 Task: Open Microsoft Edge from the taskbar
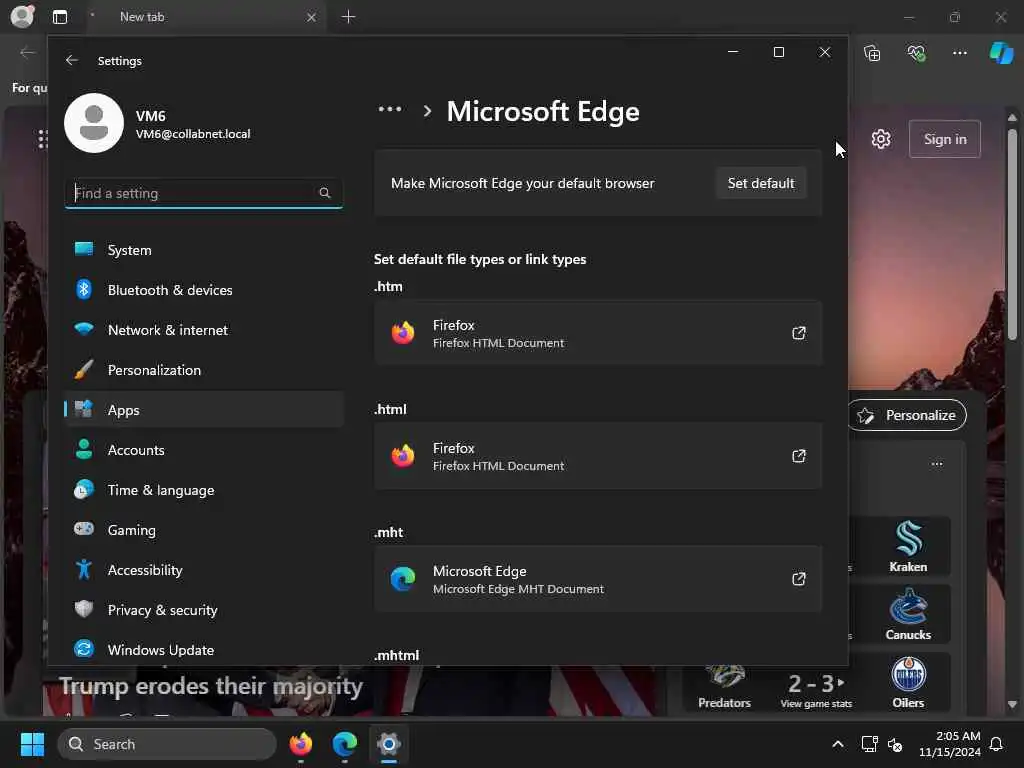pyautogui.click(x=345, y=744)
